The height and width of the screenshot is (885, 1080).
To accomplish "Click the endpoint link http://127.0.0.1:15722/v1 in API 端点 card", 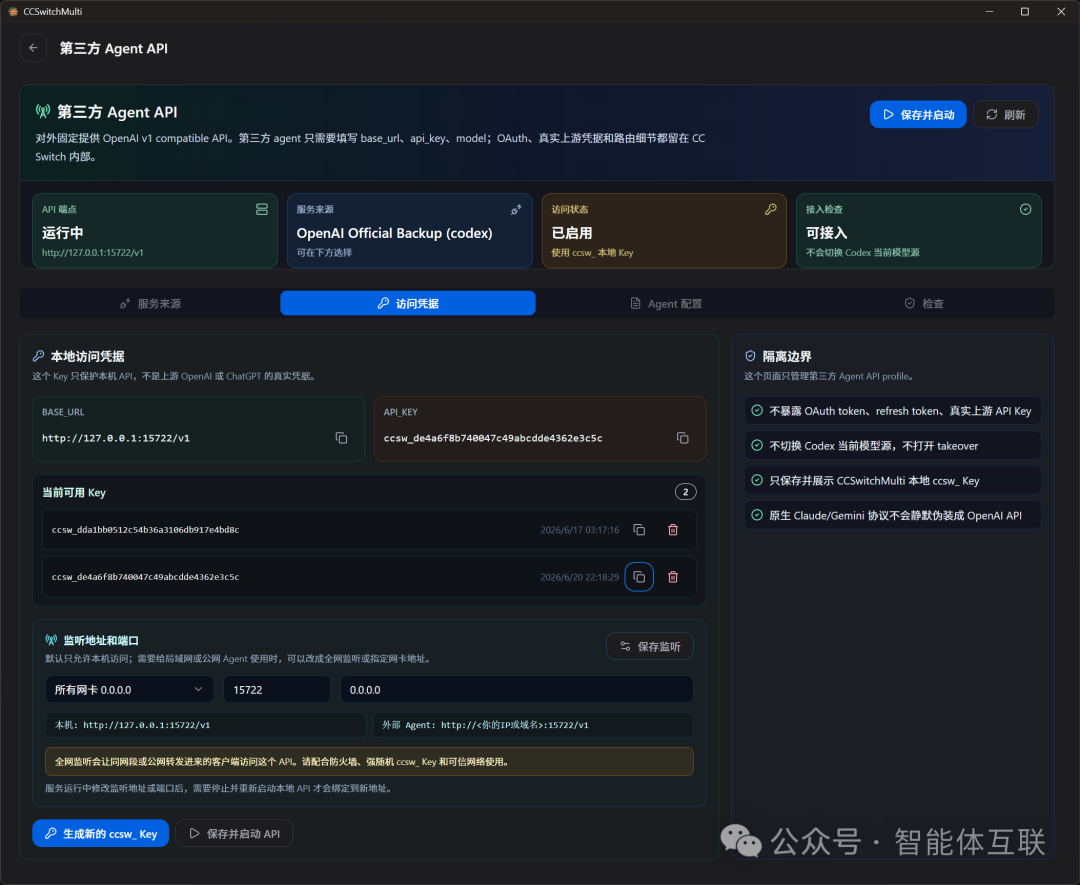I will coord(93,253).
